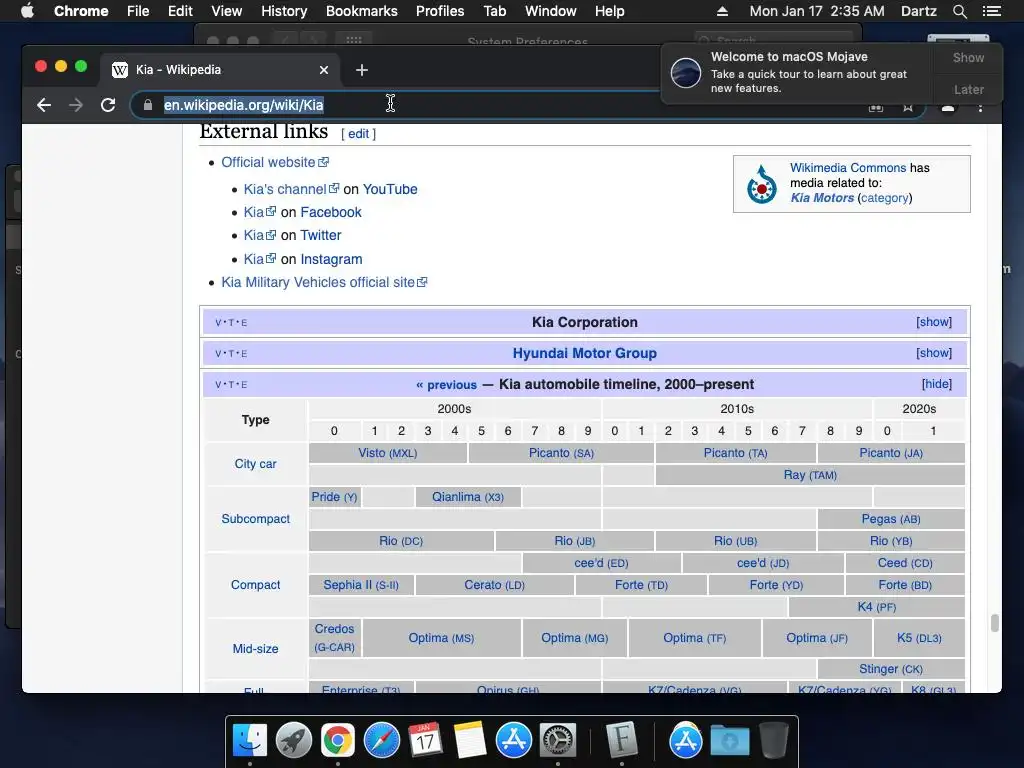Open a new tab with the plus button
1024x768 pixels.
(x=362, y=70)
